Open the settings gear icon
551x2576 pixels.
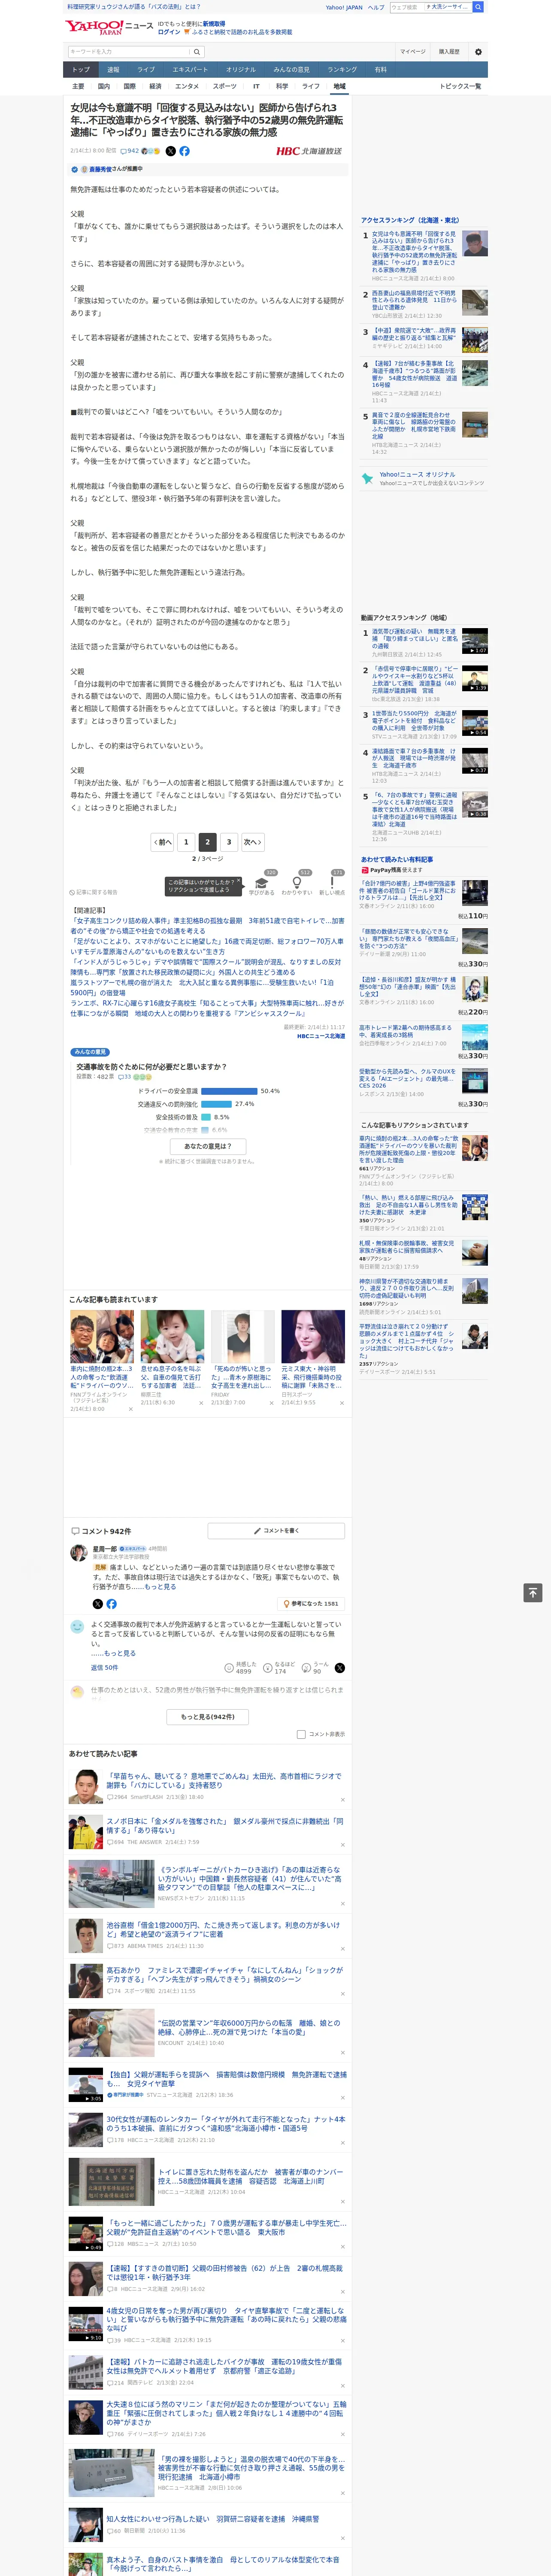(x=478, y=52)
